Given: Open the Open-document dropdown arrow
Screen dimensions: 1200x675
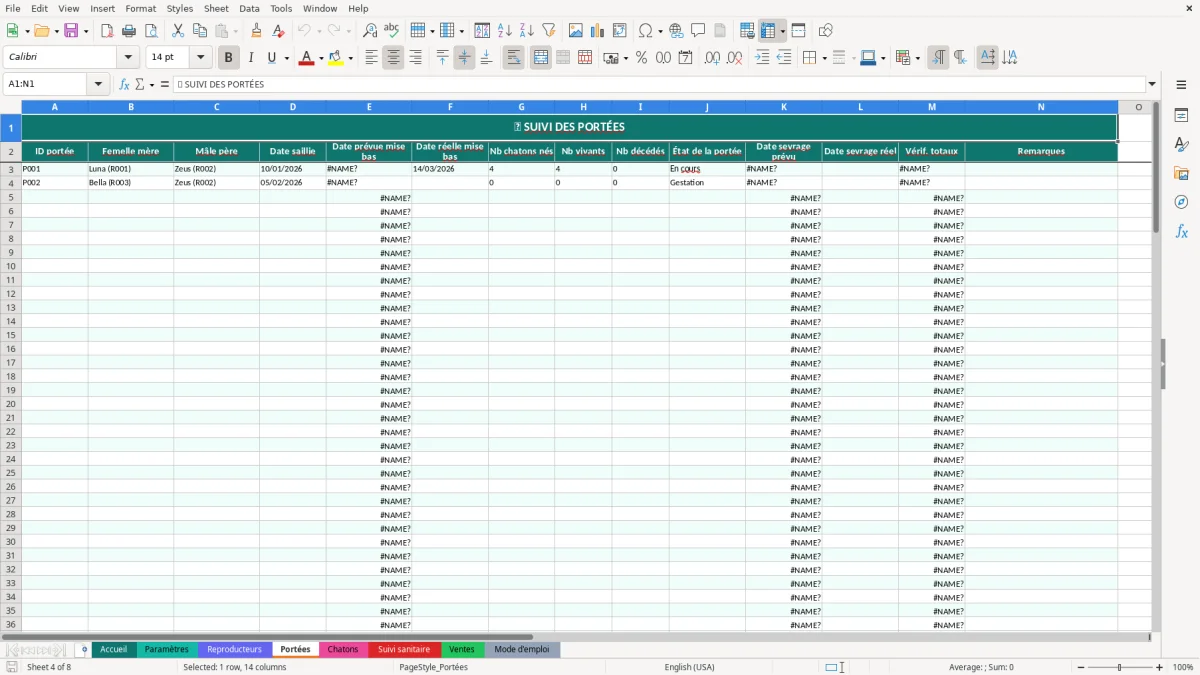Looking at the screenshot, I should [58, 31].
